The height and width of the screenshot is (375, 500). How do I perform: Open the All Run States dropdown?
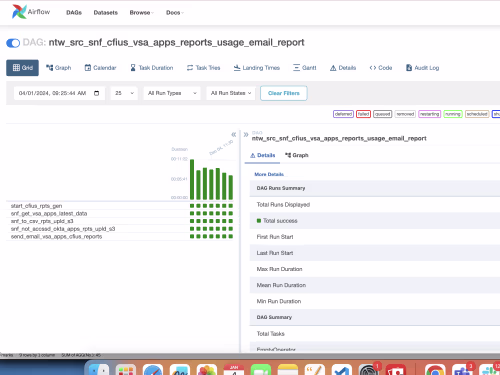pos(231,93)
